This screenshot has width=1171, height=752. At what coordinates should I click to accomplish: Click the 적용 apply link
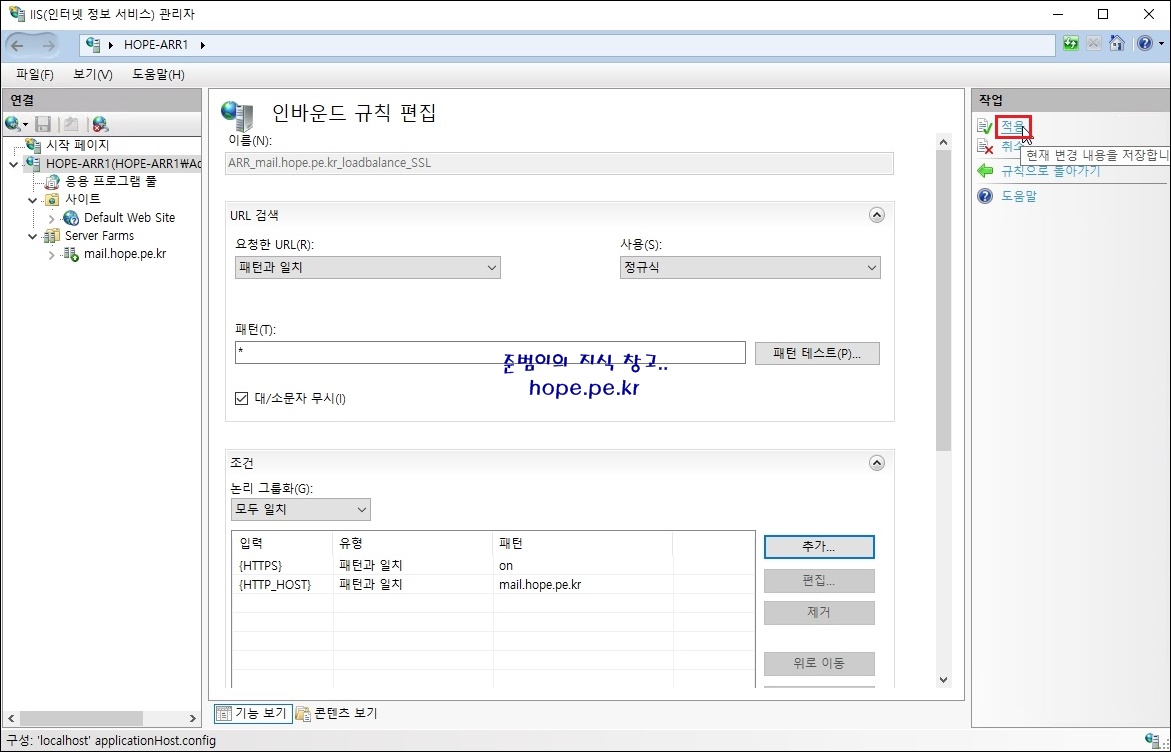(1013, 126)
